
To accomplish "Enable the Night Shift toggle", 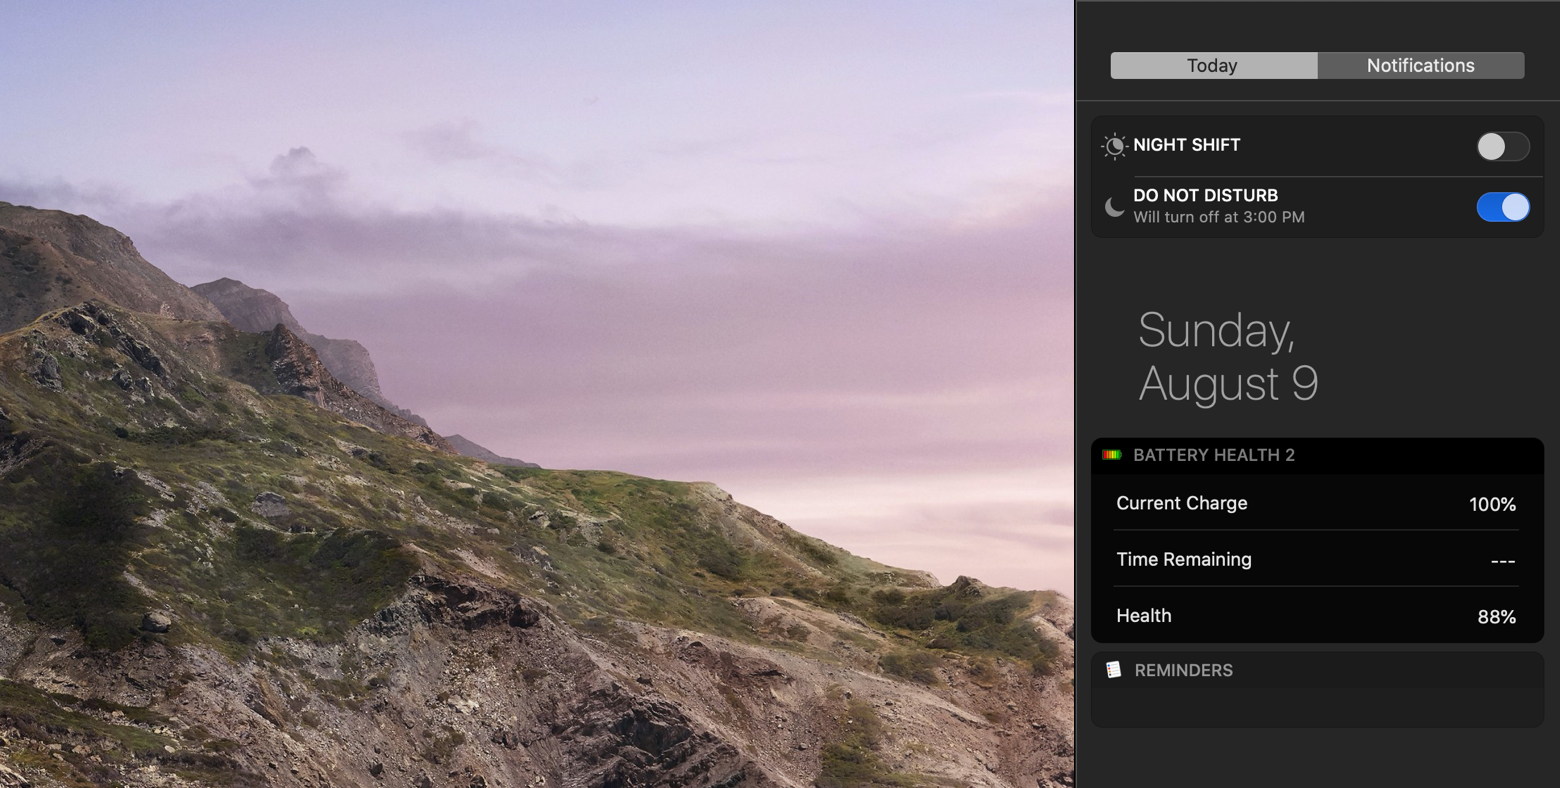I will [x=1502, y=146].
